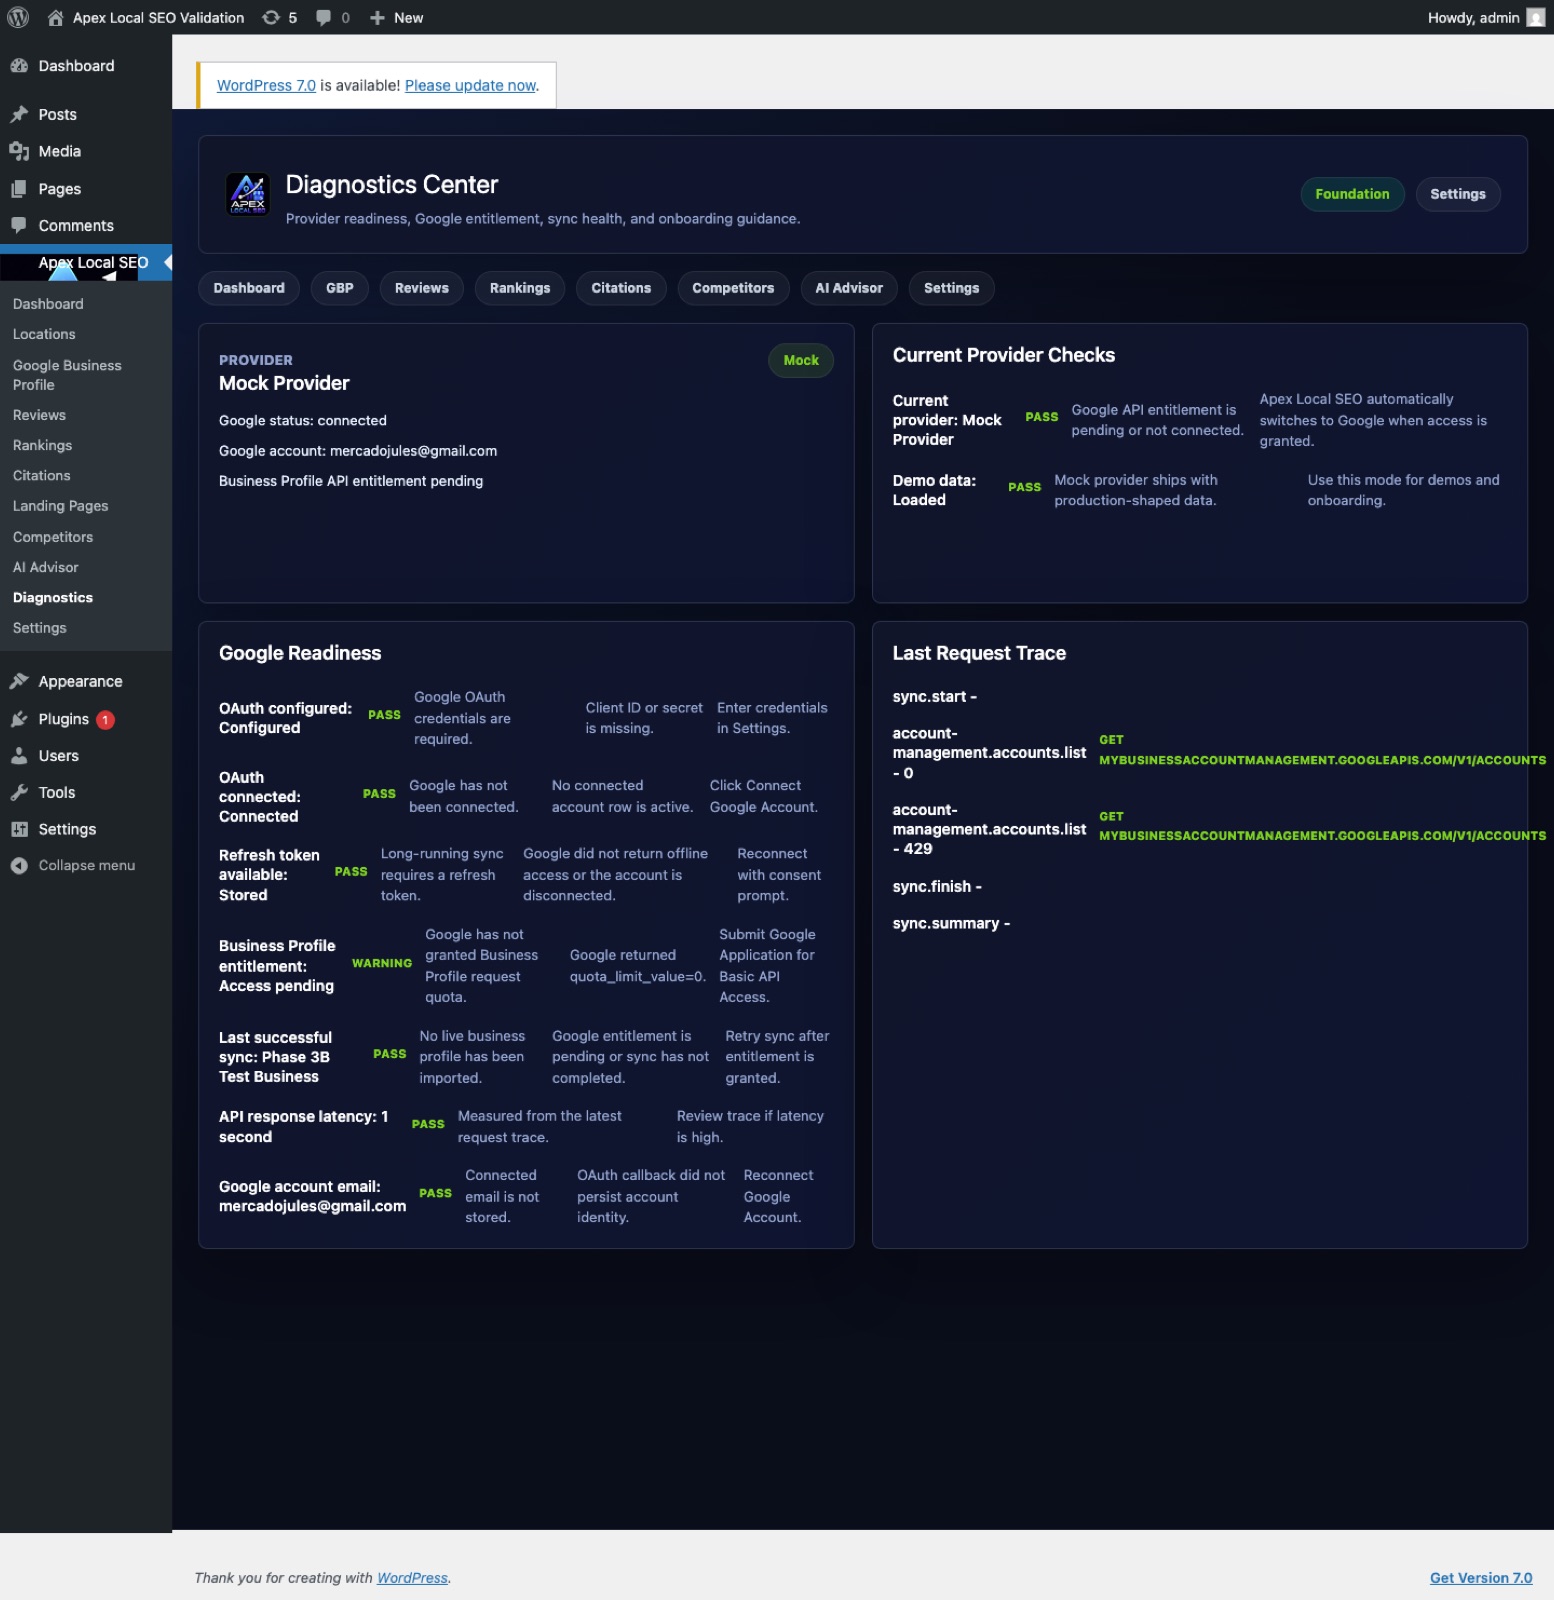Click the WordPress logo icon
1554x1600 pixels.
[x=18, y=17]
